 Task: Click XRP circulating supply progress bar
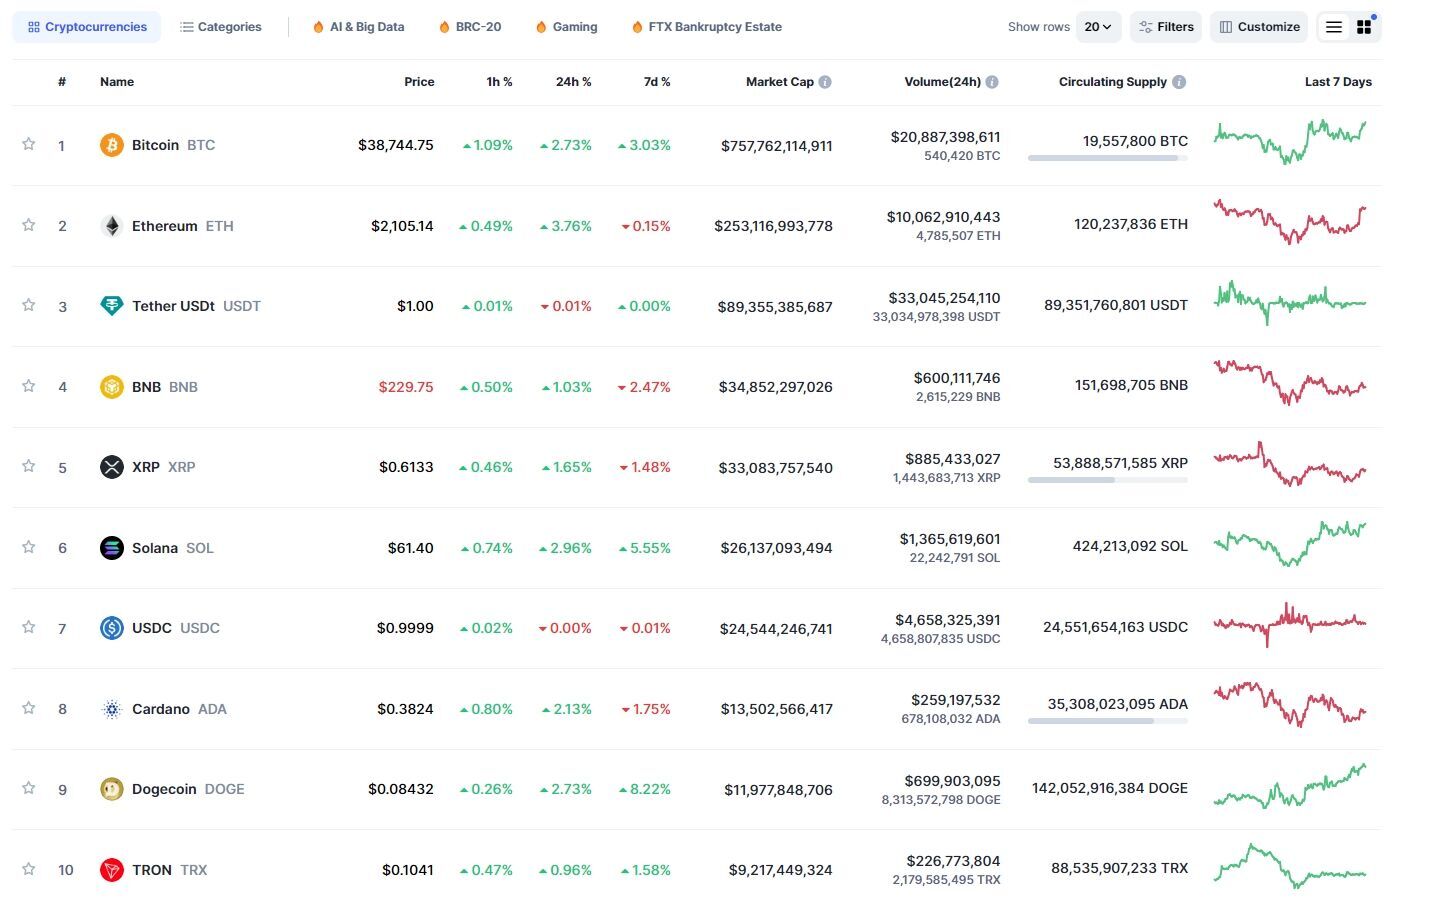coord(1108,480)
